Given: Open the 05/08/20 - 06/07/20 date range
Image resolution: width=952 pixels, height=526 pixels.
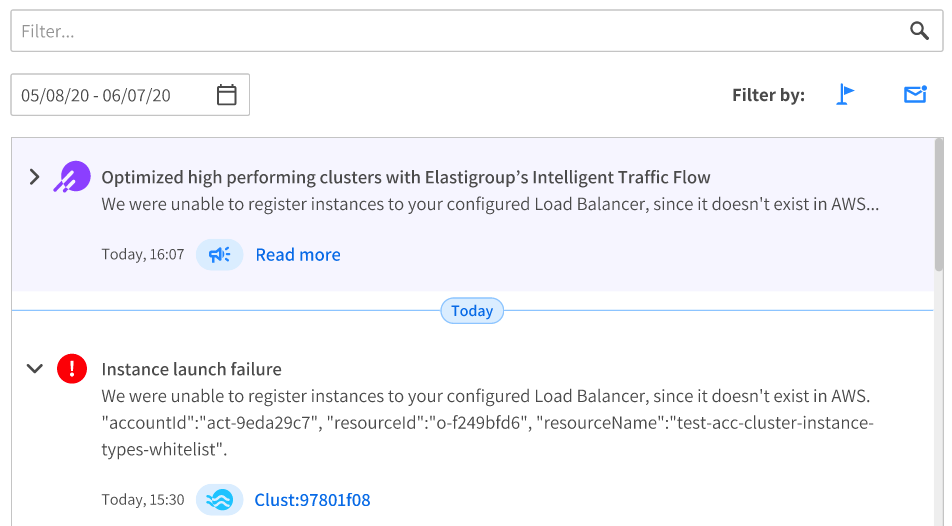Looking at the screenshot, I should point(96,95).
